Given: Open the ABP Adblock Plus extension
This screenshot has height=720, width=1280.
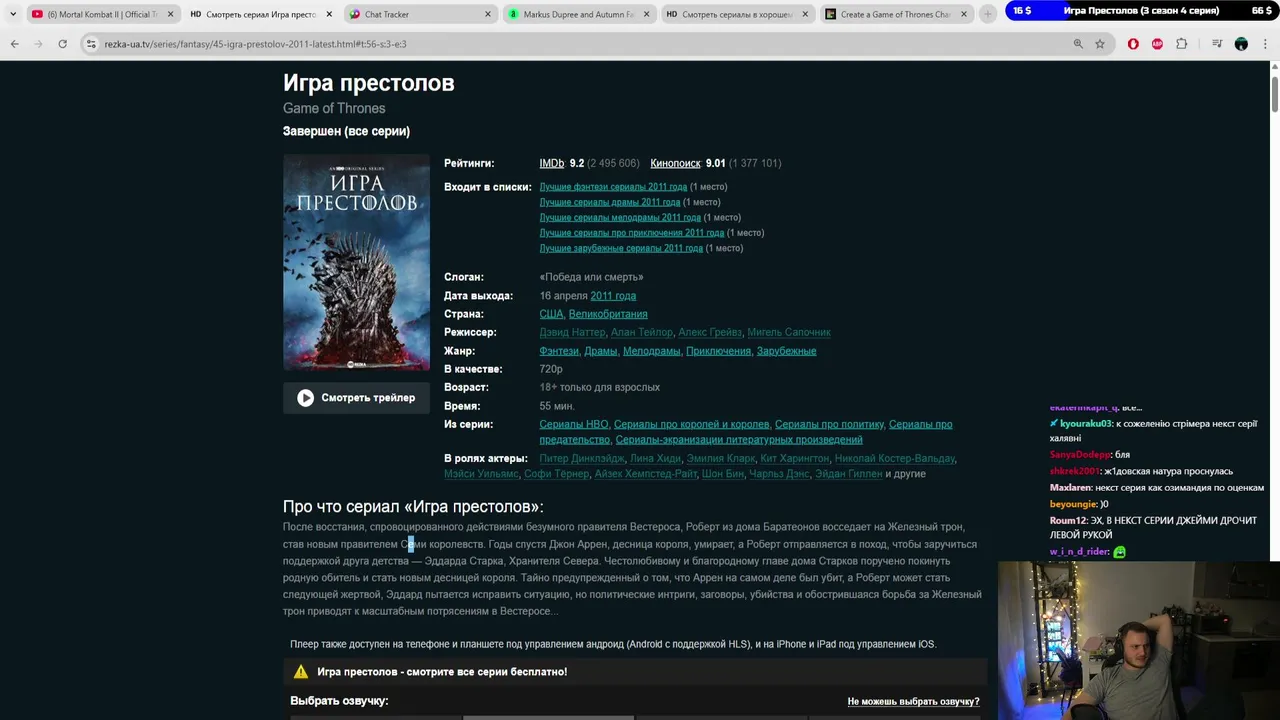Looking at the screenshot, I should (1157, 44).
